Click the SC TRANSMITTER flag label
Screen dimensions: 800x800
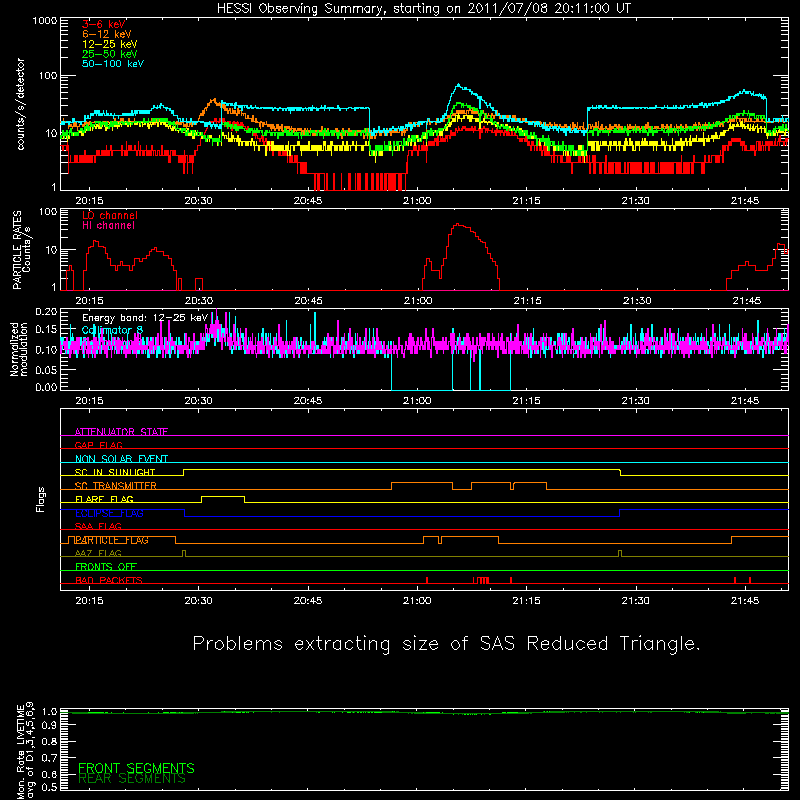(x=116, y=486)
